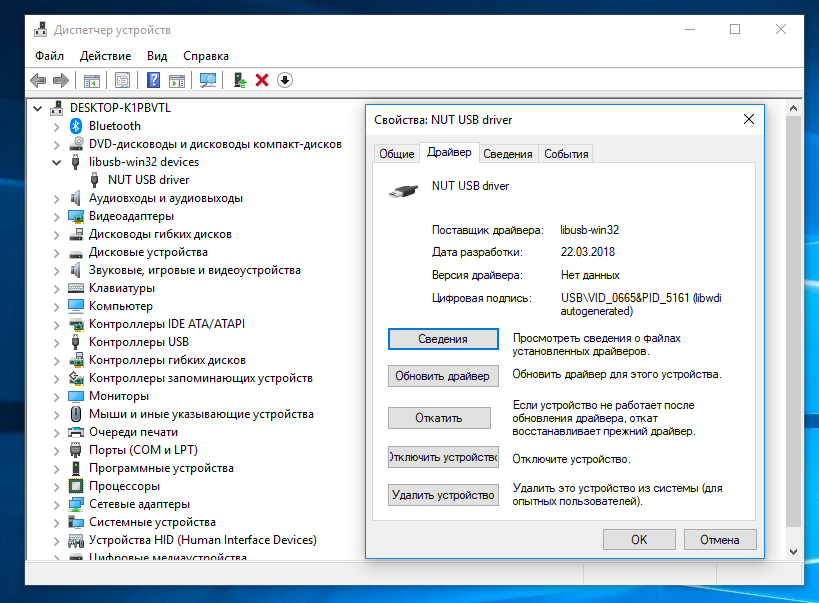819x603 pixels.
Task: Click the round down-arrow toolbar icon
Action: 285,80
